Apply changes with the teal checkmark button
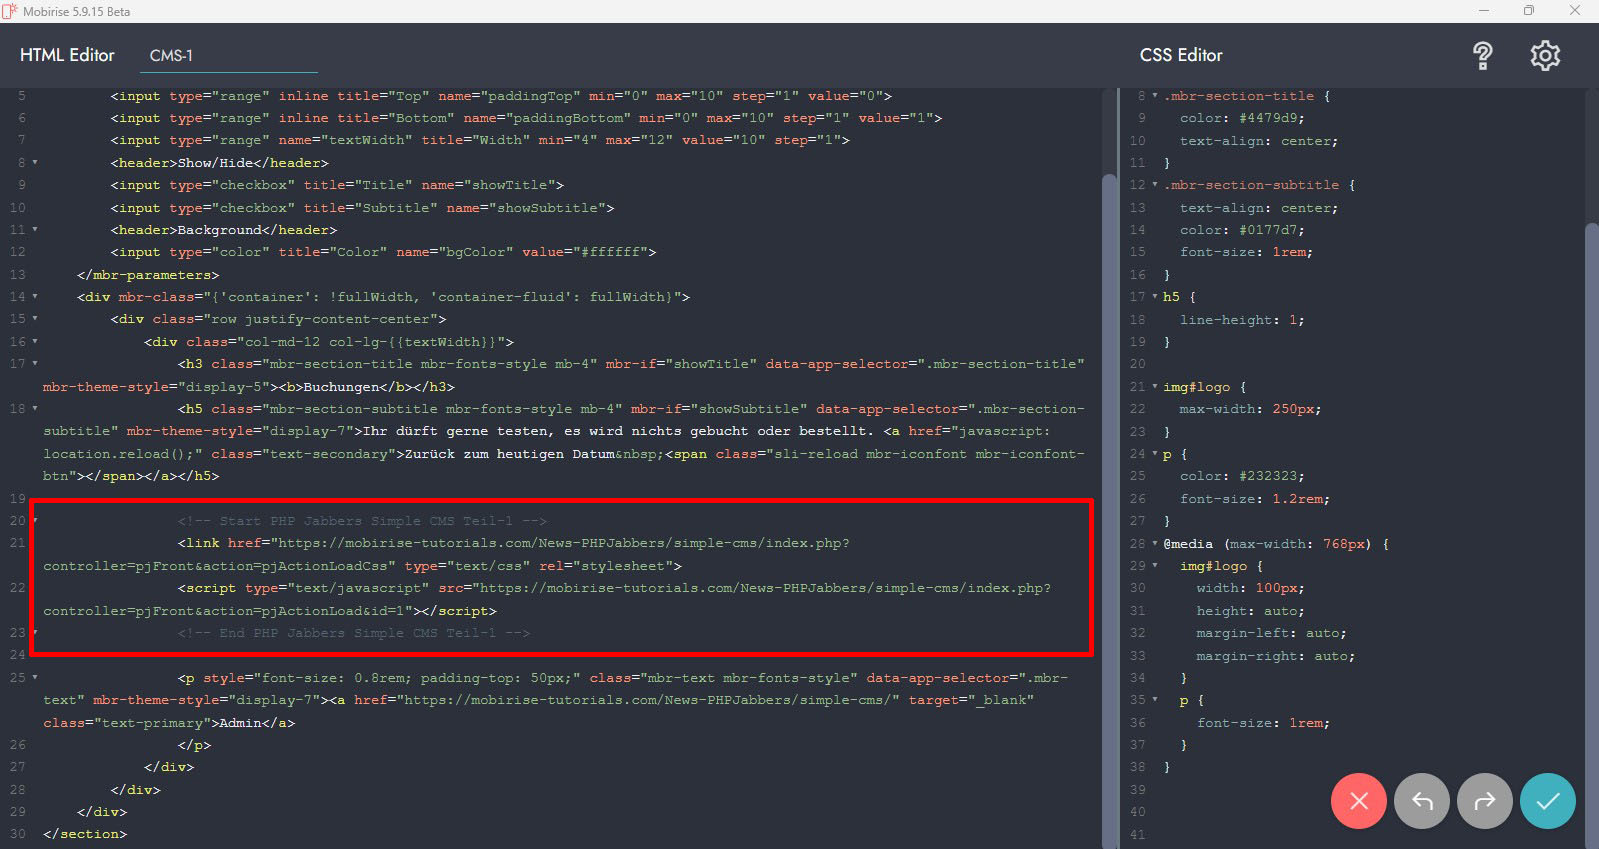 1547,801
